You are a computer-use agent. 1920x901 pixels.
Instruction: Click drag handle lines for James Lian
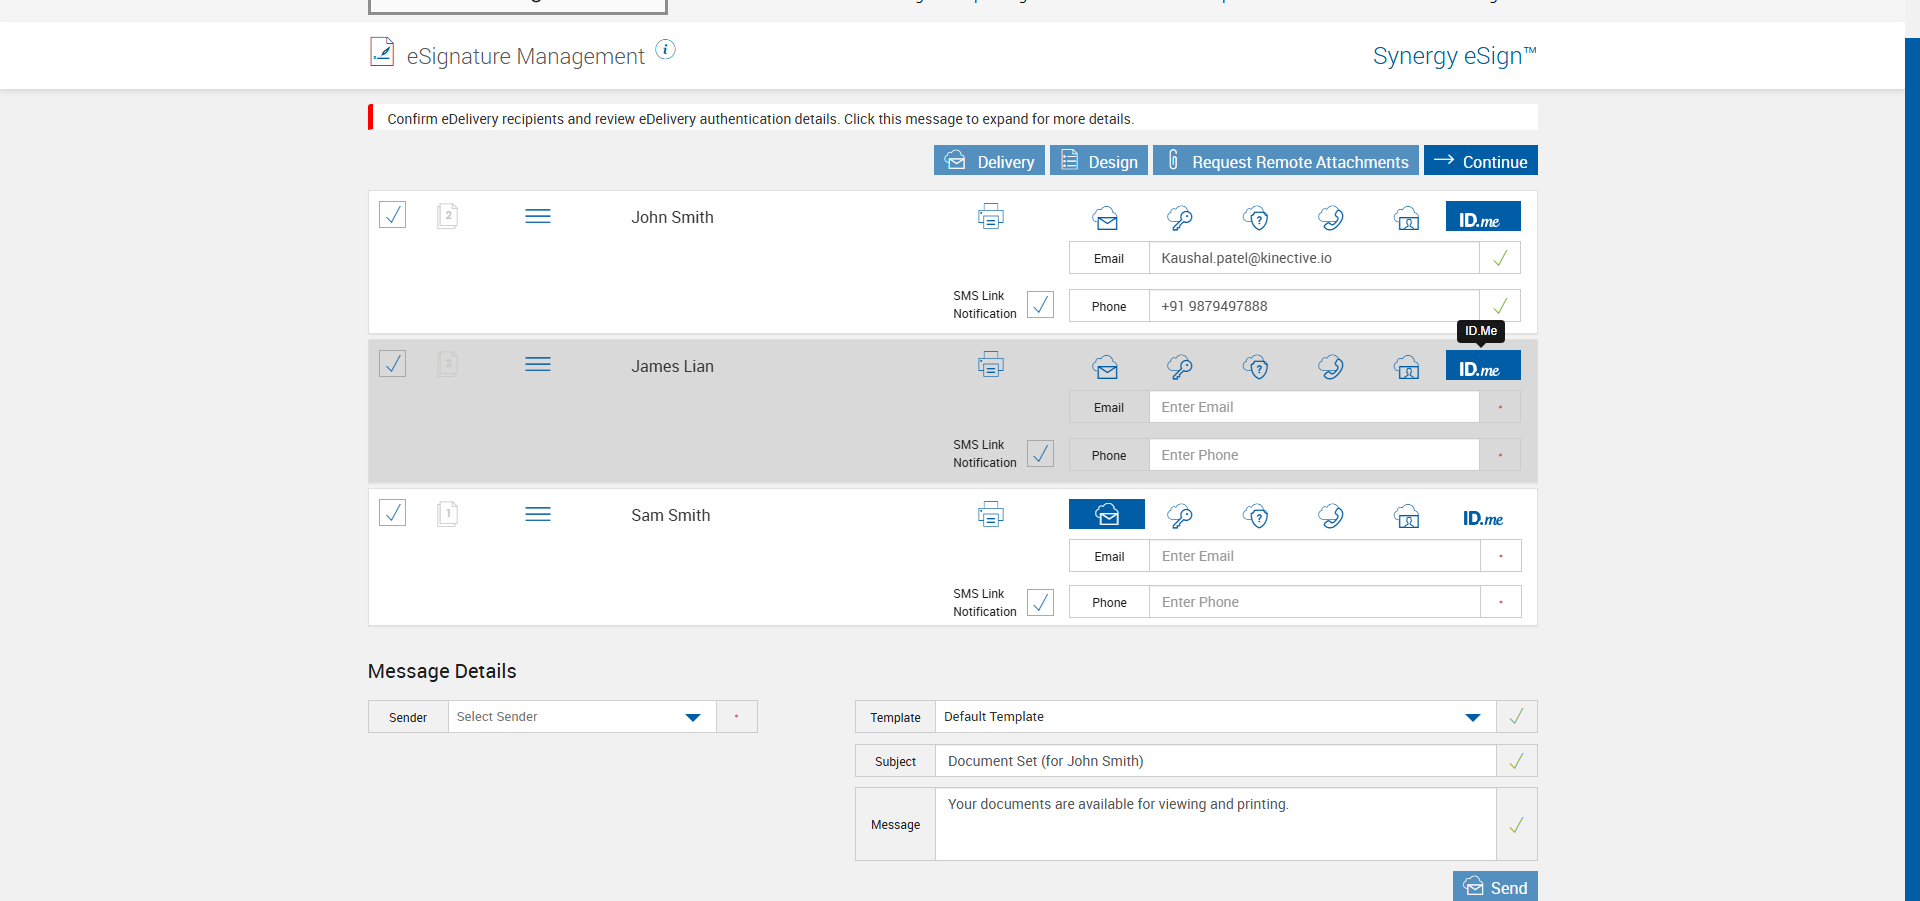(x=538, y=365)
